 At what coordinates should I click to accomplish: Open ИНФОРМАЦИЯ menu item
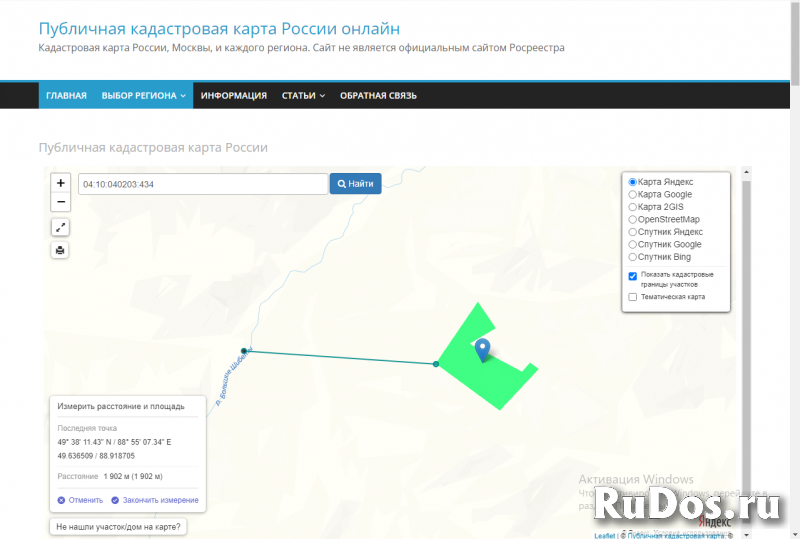tap(234, 95)
